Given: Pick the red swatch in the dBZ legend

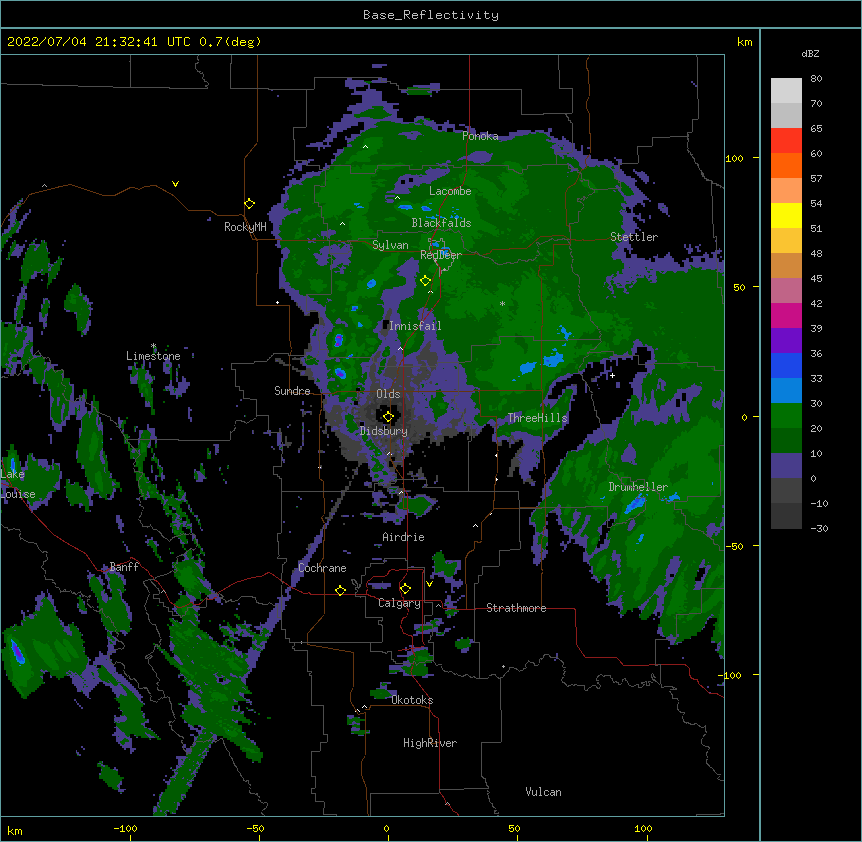Looking at the screenshot, I should pos(786,141).
